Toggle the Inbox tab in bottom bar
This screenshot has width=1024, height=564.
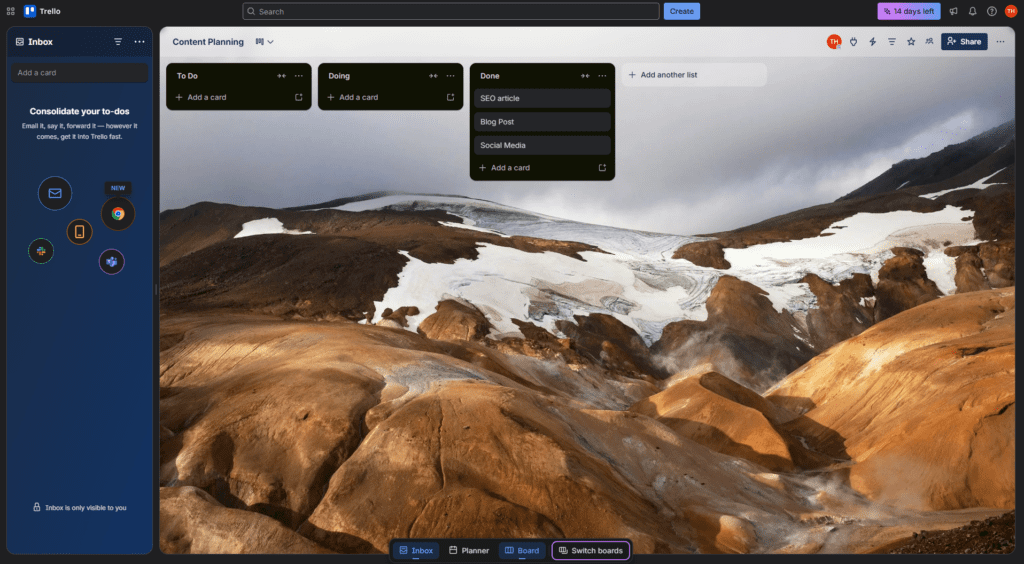coord(416,550)
